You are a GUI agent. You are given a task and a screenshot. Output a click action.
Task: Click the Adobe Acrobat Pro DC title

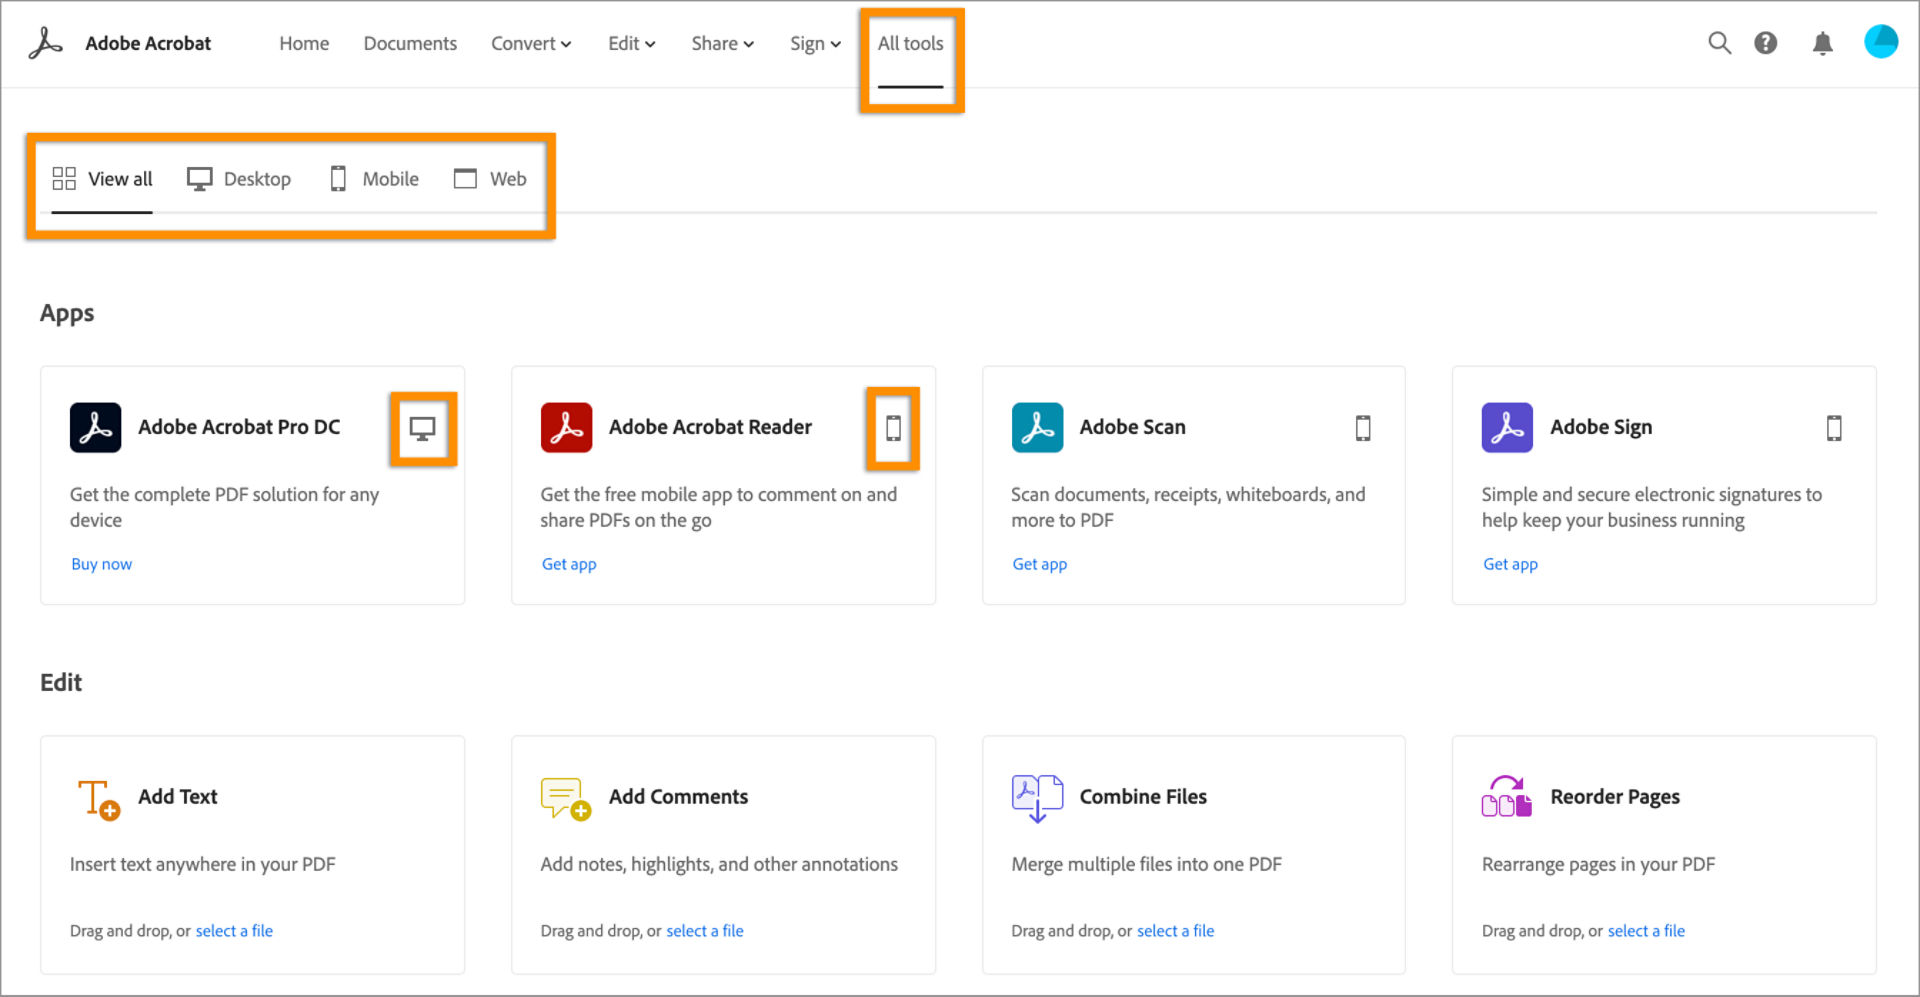(x=239, y=427)
